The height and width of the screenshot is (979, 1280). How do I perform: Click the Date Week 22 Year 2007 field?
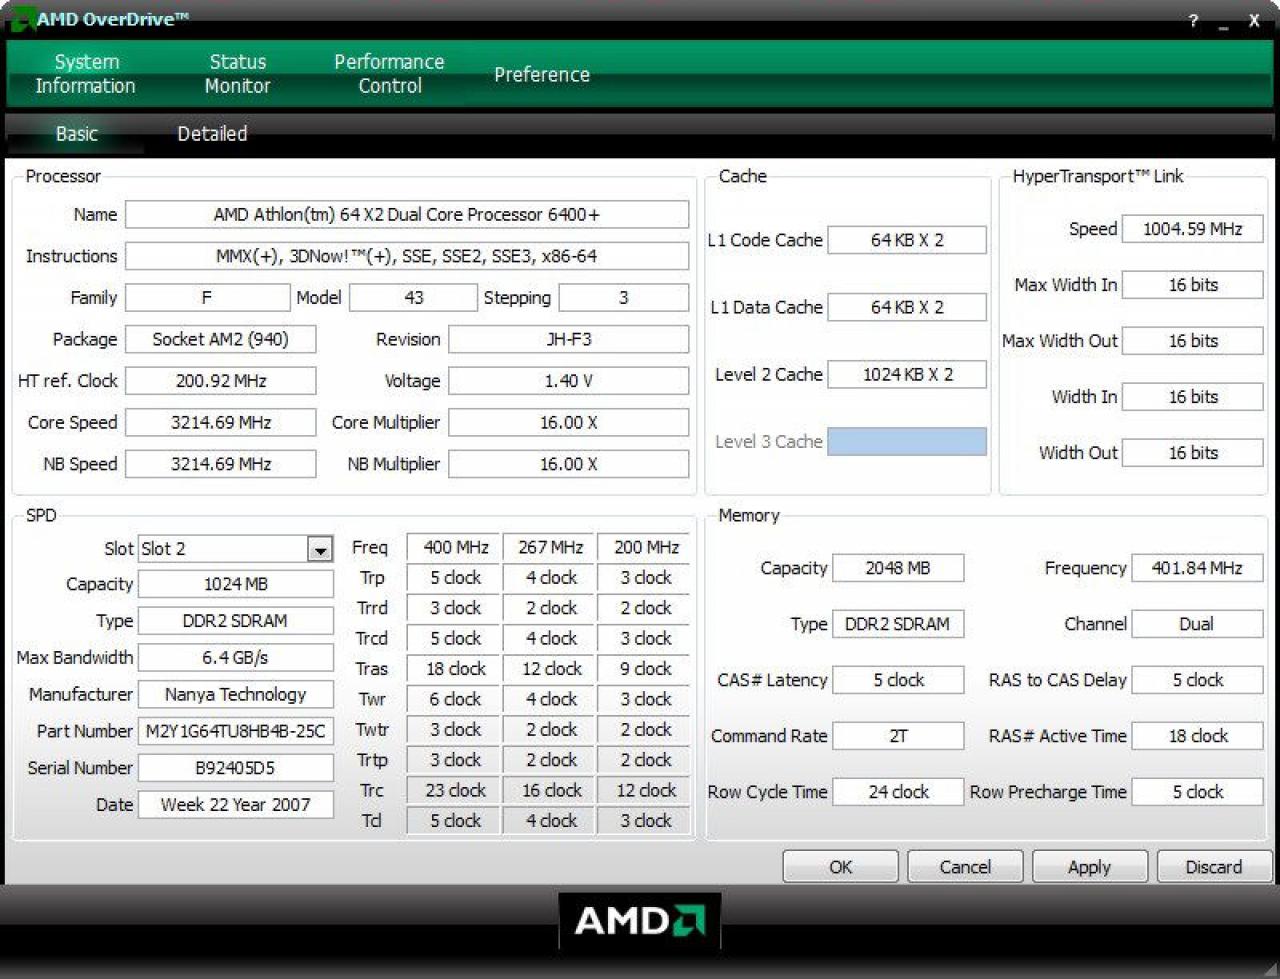(235, 805)
